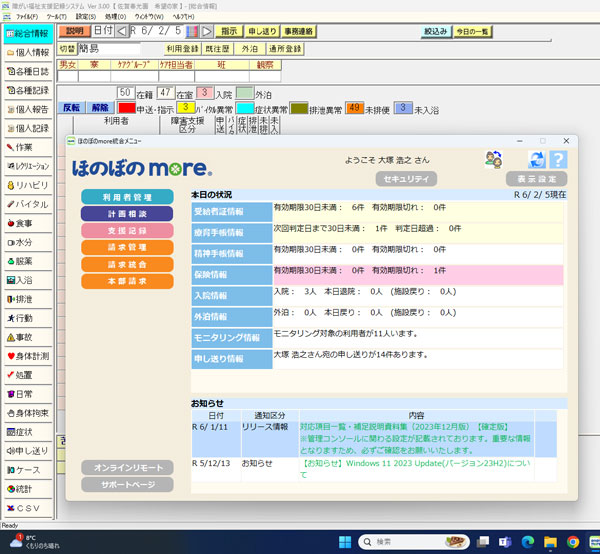
Task: Click the 絞込み button
Action: pyautogui.click(x=436, y=31)
